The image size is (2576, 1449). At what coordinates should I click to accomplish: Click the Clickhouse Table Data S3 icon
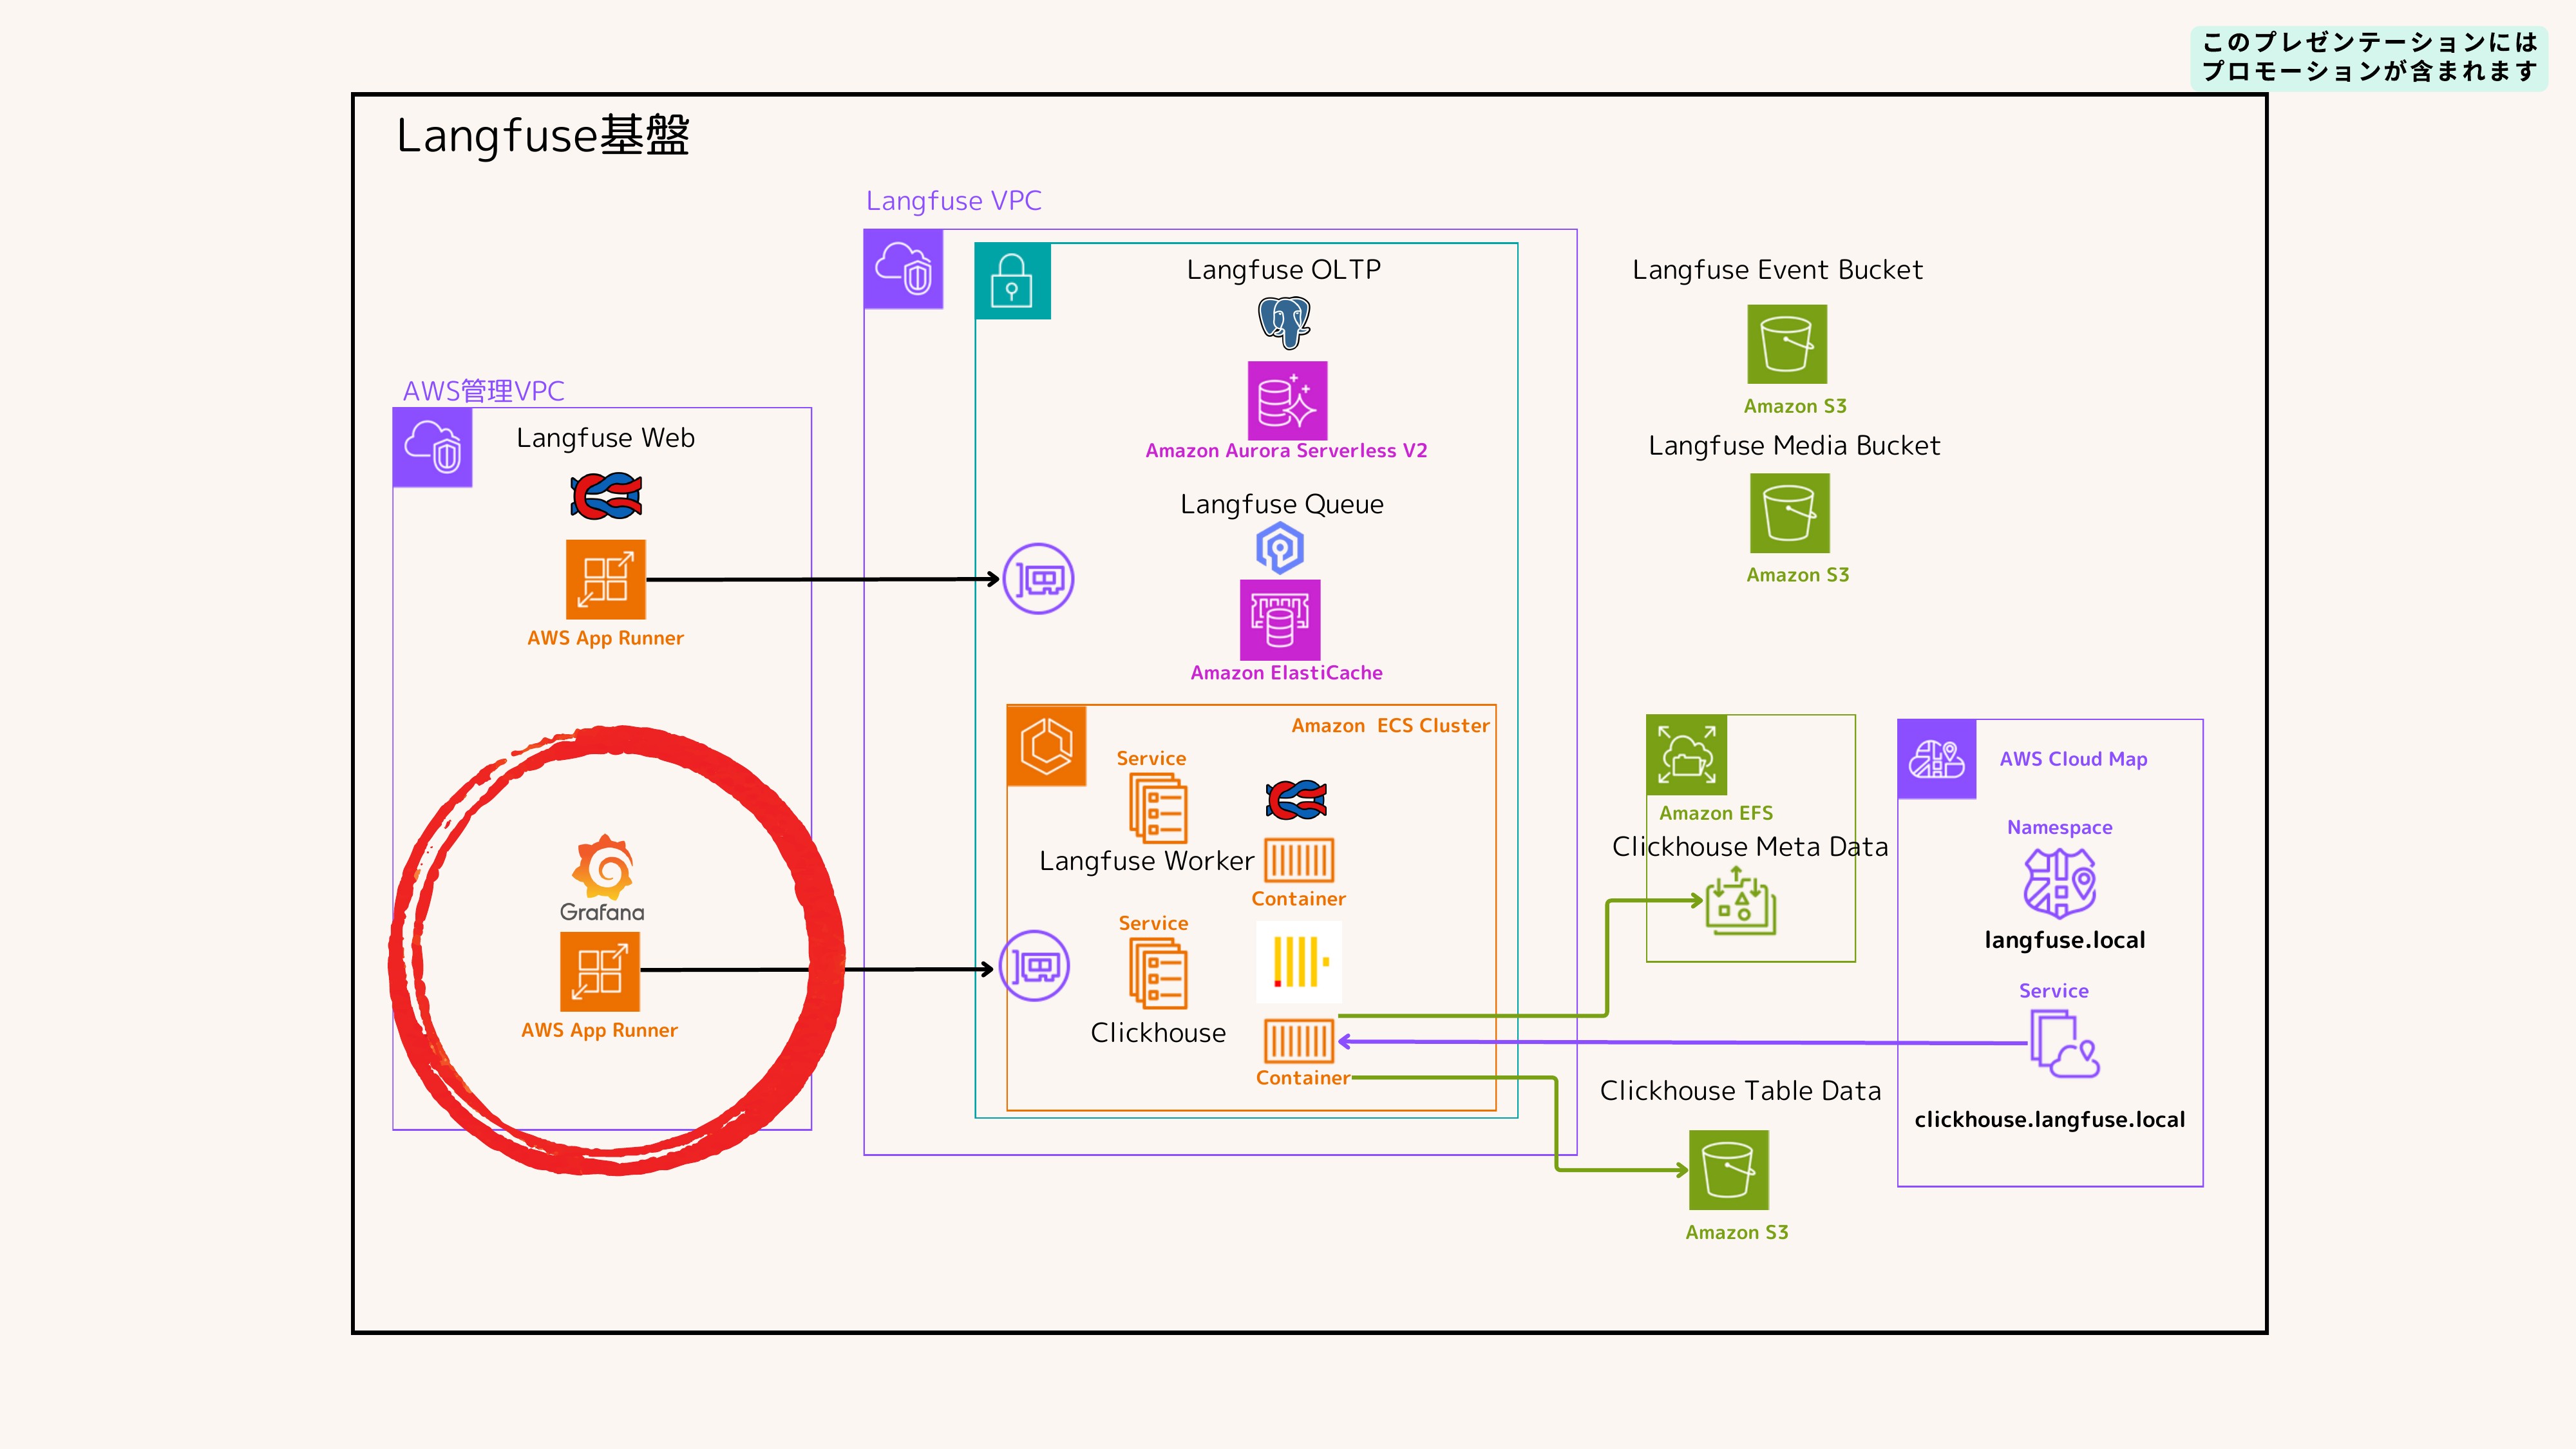[1729, 1170]
